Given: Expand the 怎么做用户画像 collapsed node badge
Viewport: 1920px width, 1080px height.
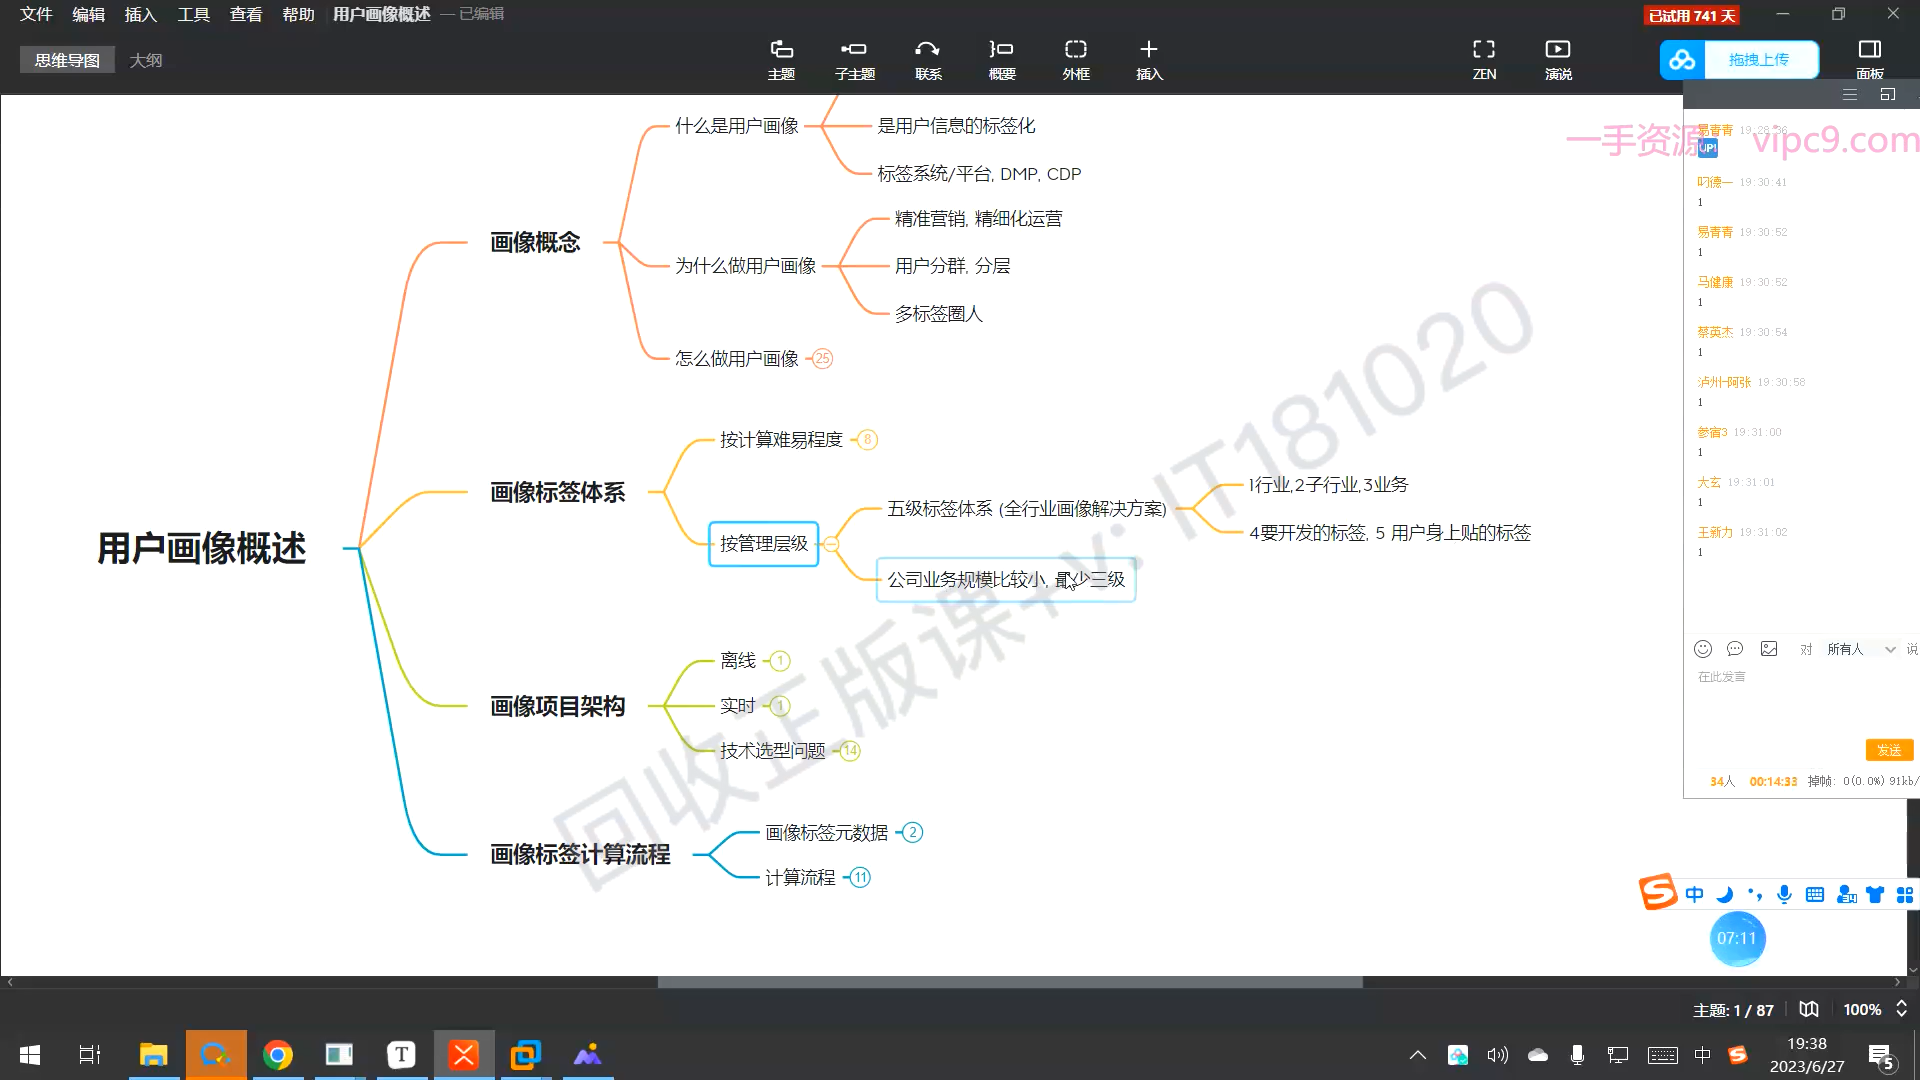Looking at the screenshot, I should [x=822, y=359].
